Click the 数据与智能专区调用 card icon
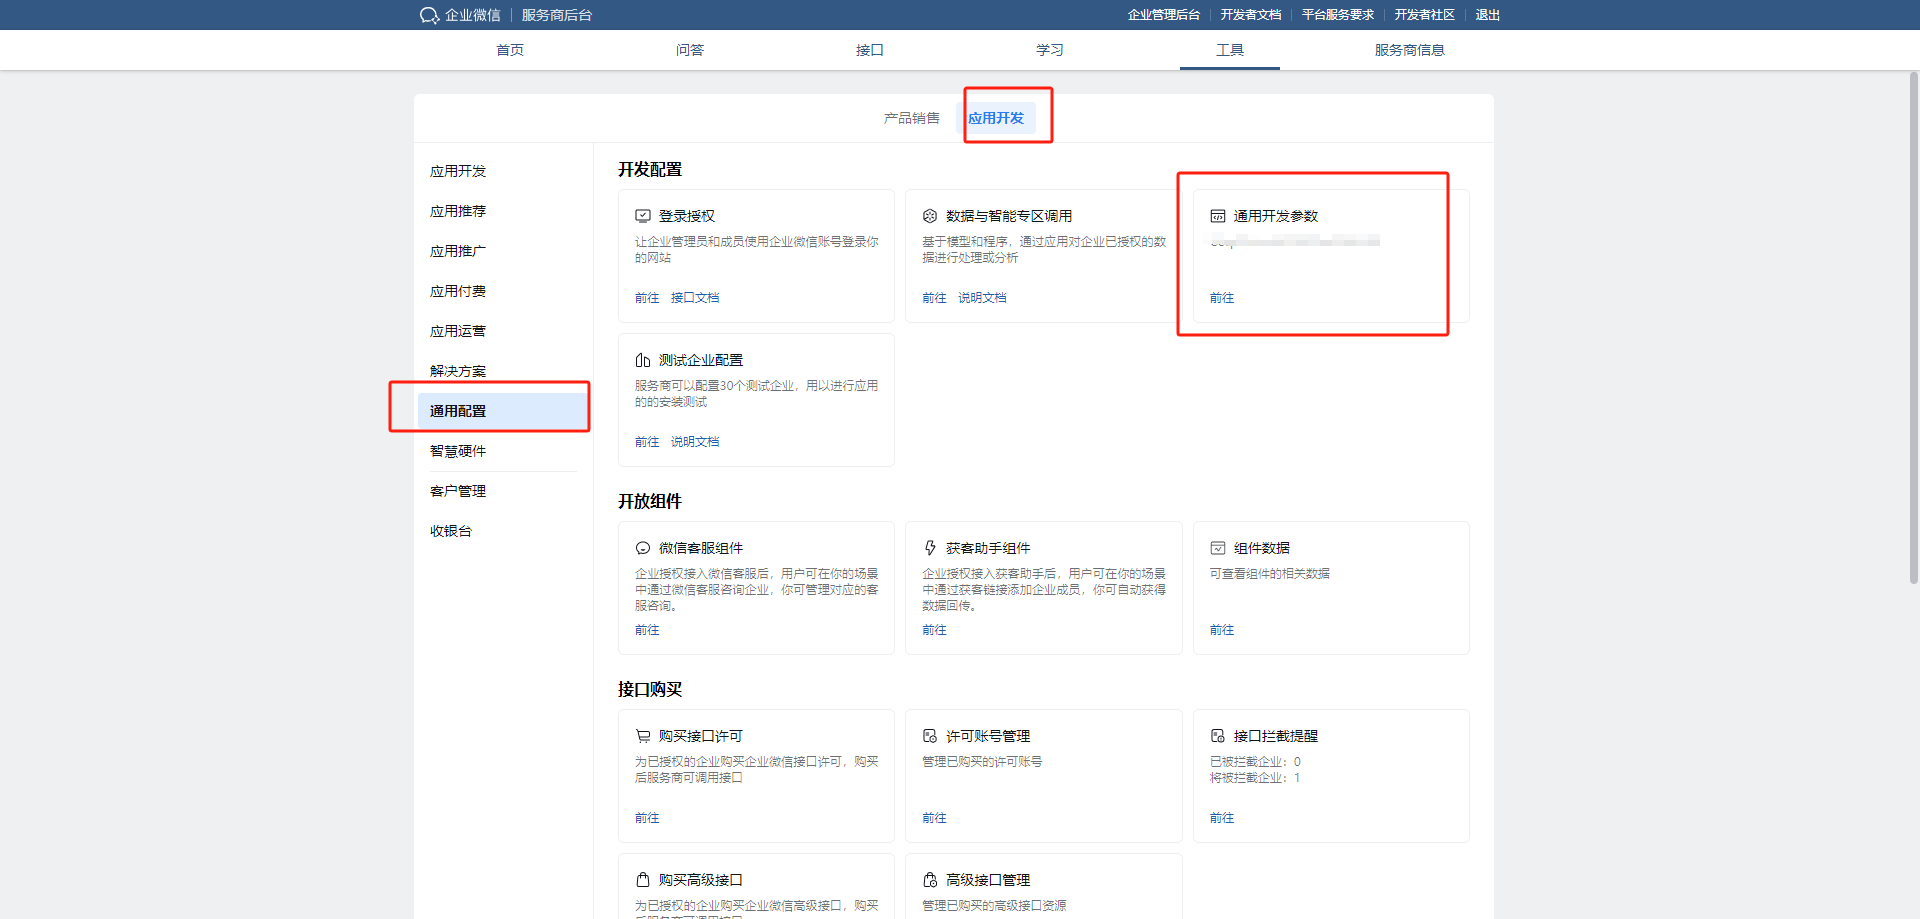The image size is (1920, 919). pos(930,216)
